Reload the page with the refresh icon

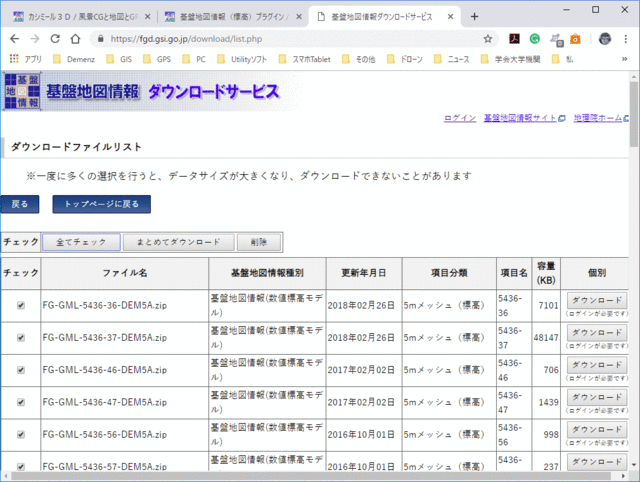pos(55,39)
